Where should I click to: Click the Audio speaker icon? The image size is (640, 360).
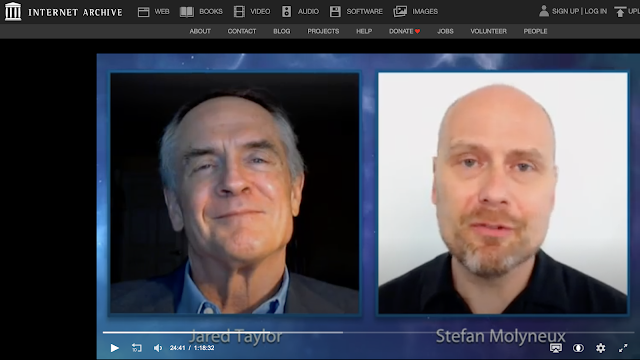[x=287, y=11]
